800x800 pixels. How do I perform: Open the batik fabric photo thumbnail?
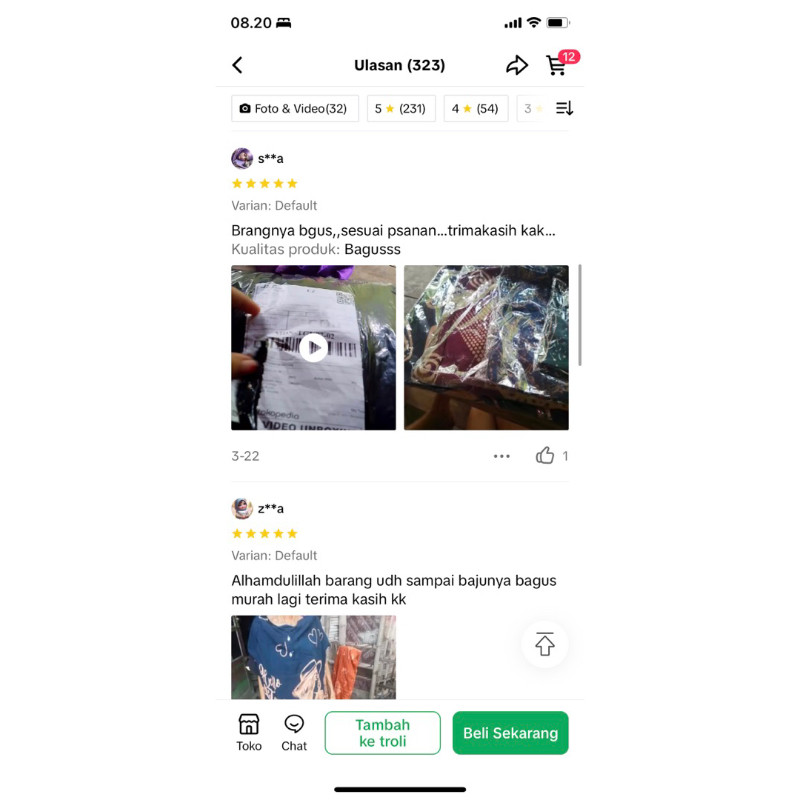pyautogui.click(x=486, y=347)
